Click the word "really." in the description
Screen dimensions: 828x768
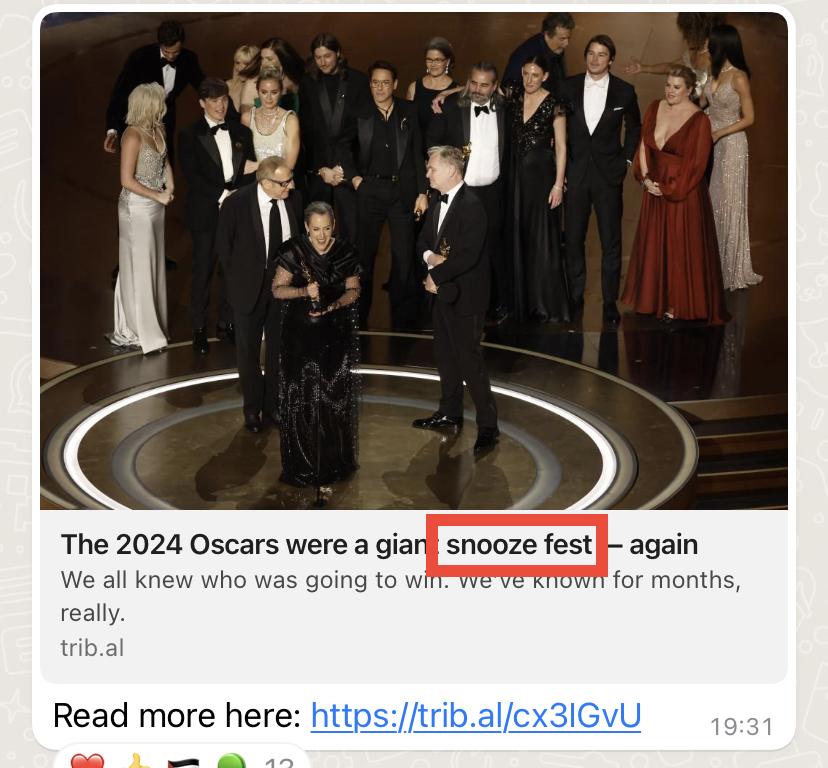[92, 614]
